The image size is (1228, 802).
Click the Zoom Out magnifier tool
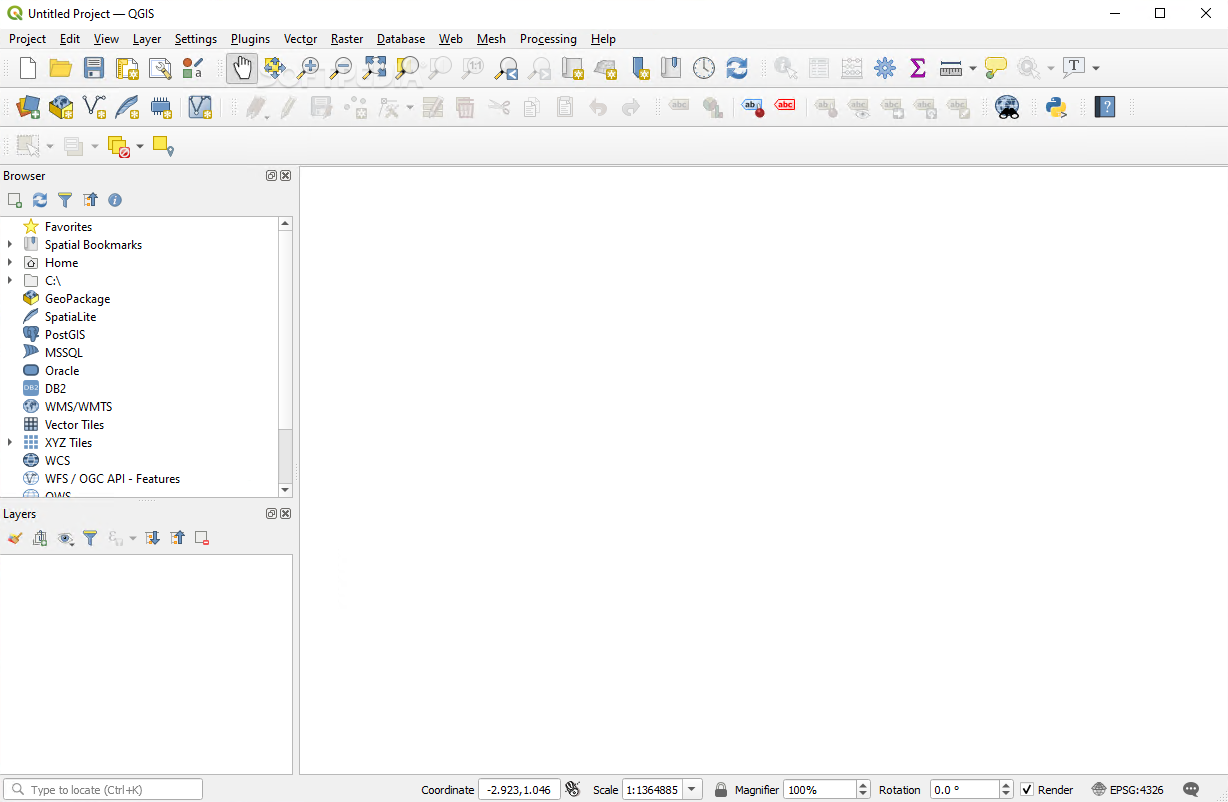341,68
